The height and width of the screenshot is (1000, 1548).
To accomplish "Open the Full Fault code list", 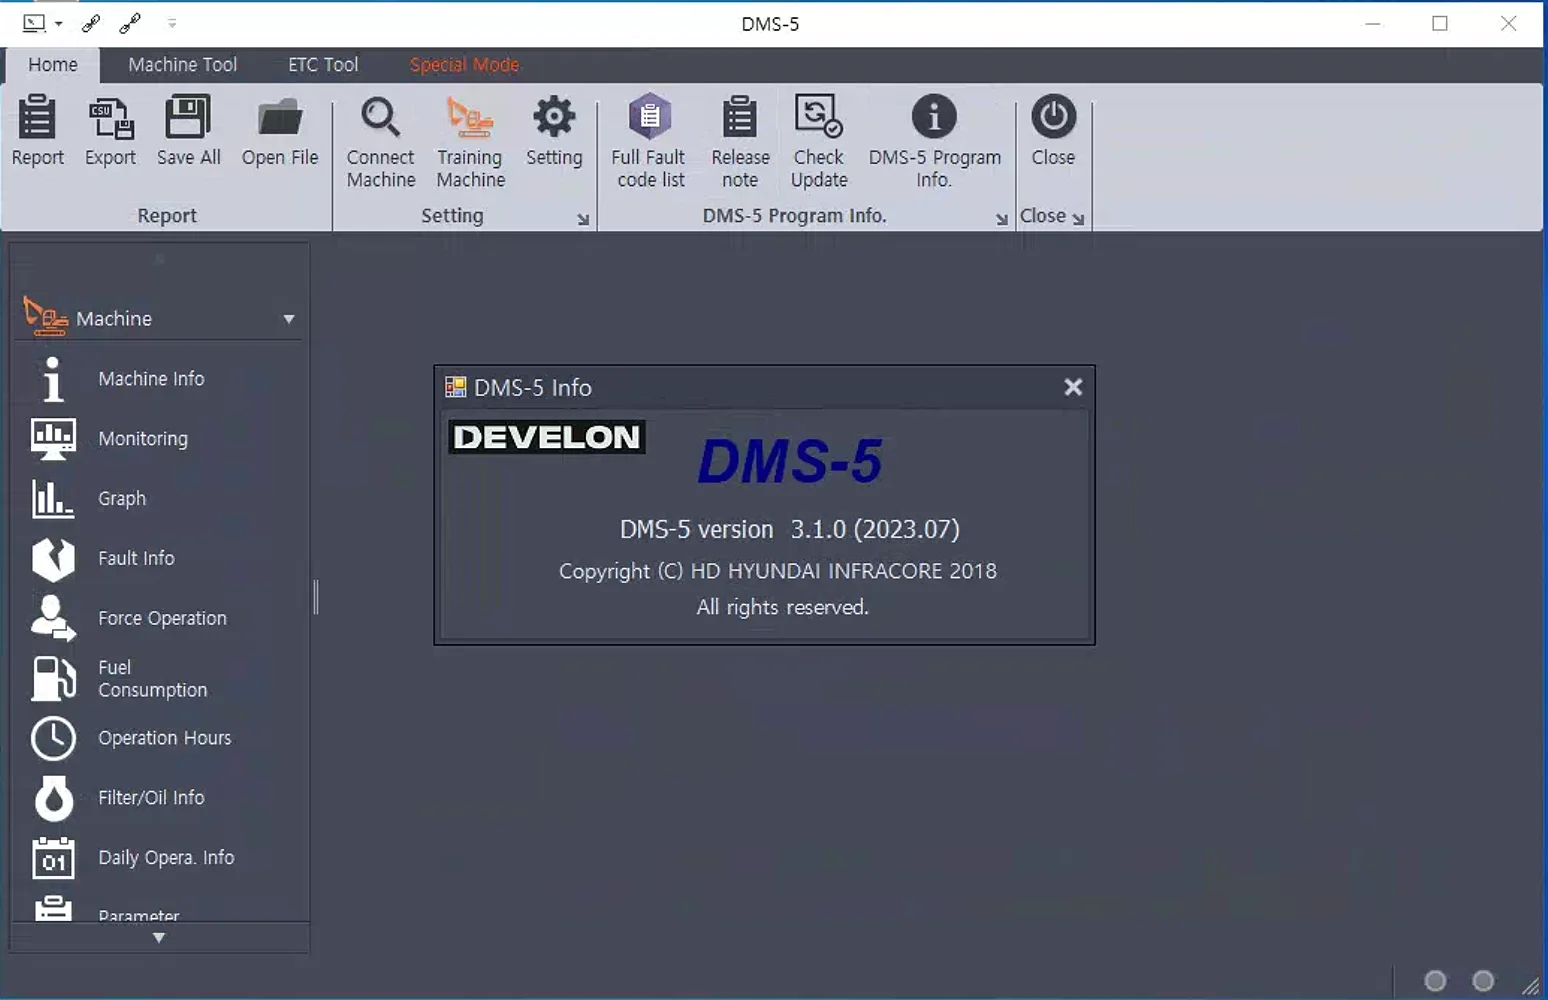I will tap(649, 140).
